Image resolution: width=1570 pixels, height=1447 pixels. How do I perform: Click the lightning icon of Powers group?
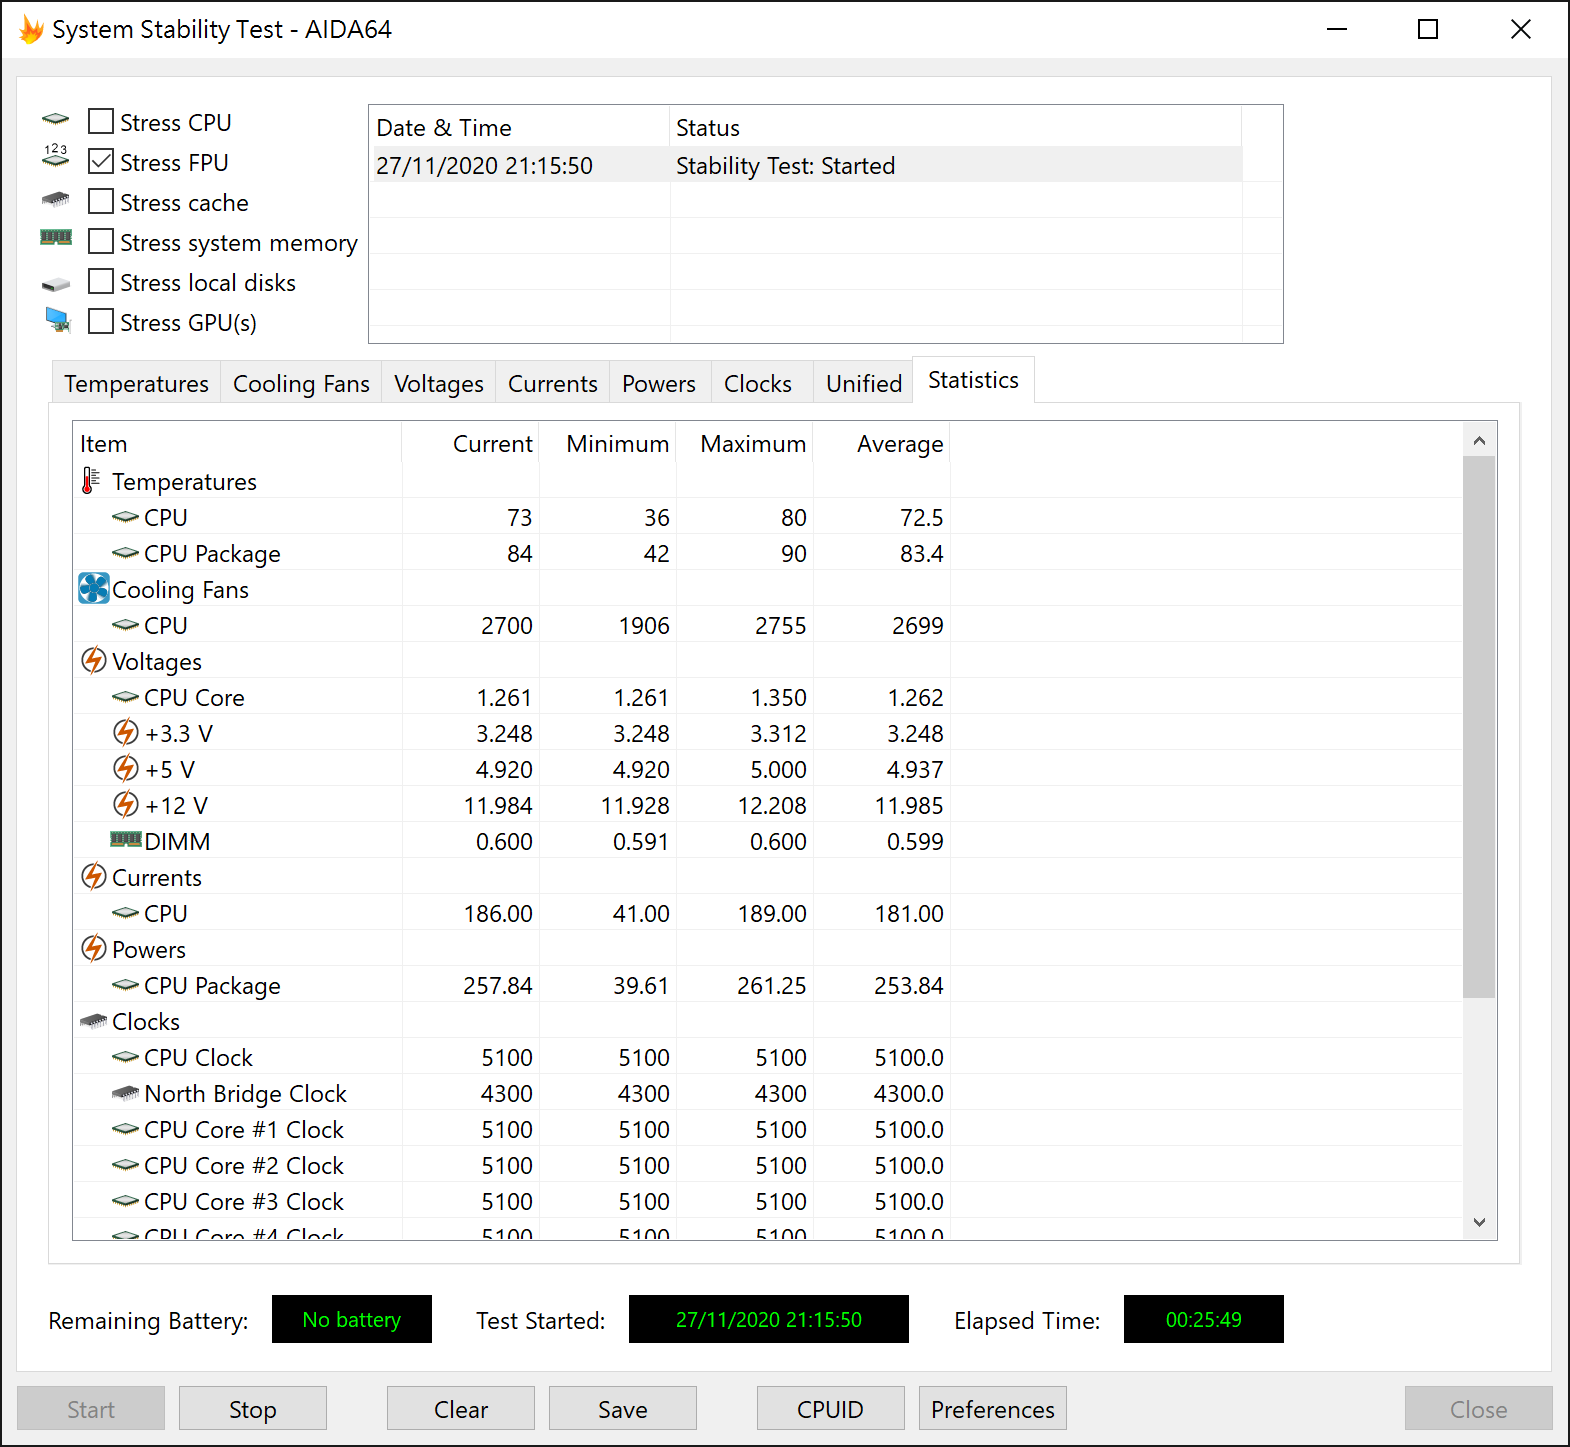coord(94,949)
